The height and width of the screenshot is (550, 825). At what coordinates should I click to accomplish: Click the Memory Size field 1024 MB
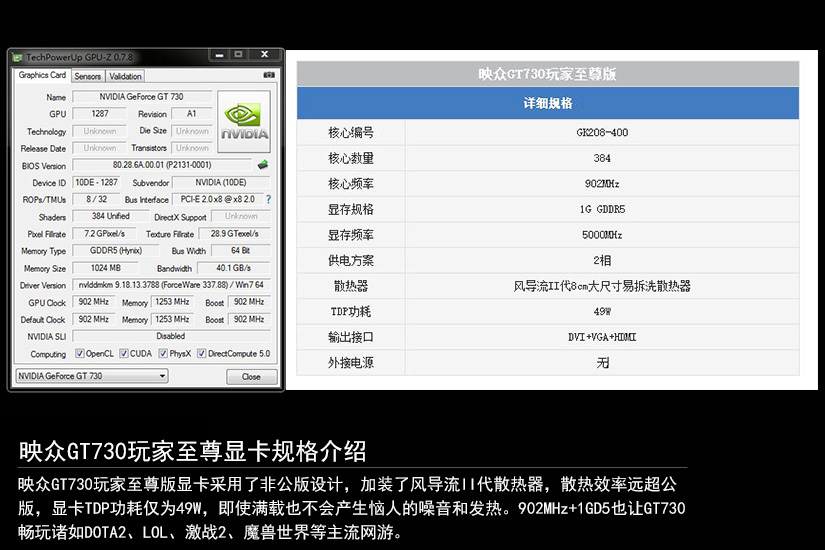105,268
